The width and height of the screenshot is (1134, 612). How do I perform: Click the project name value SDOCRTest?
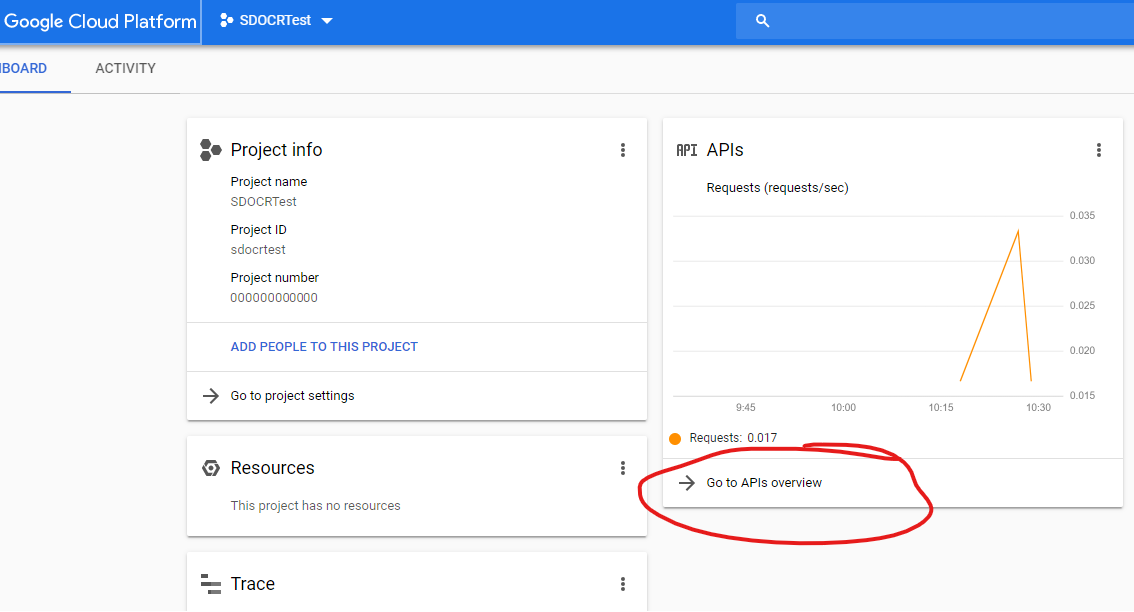click(x=263, y=202)
